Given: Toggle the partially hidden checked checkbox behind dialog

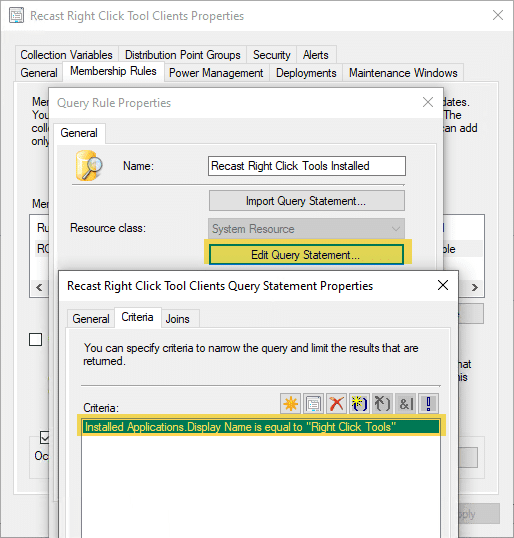Looking at the screenshot, I should pyautogui.click(x=45, y=437).
